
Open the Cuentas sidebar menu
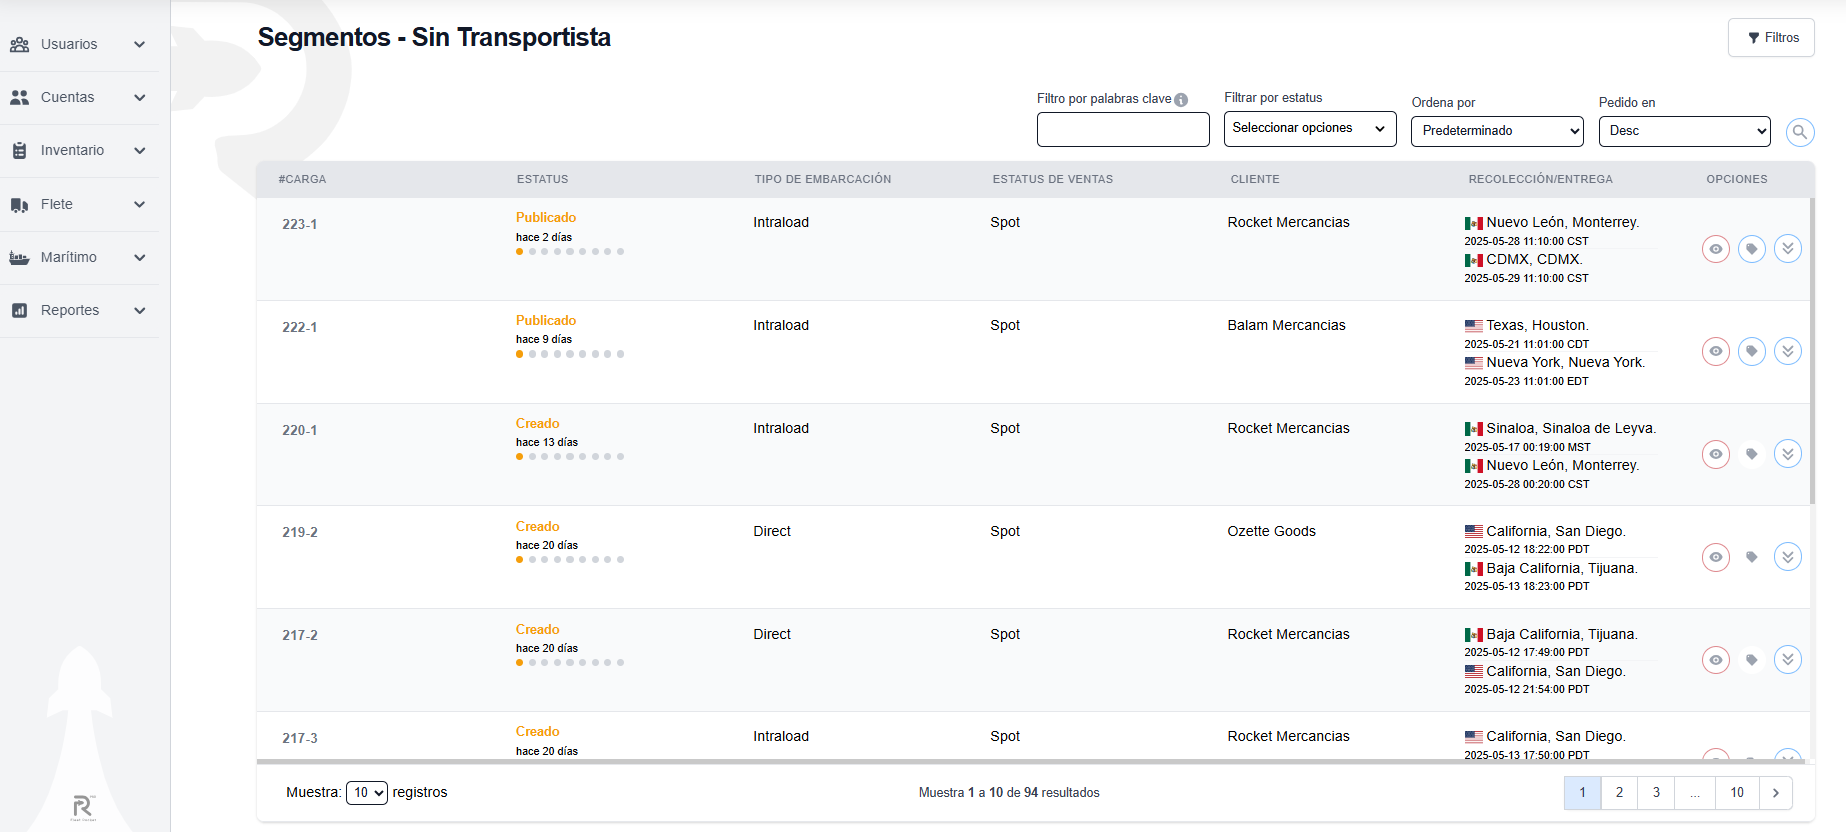point(79,98)
